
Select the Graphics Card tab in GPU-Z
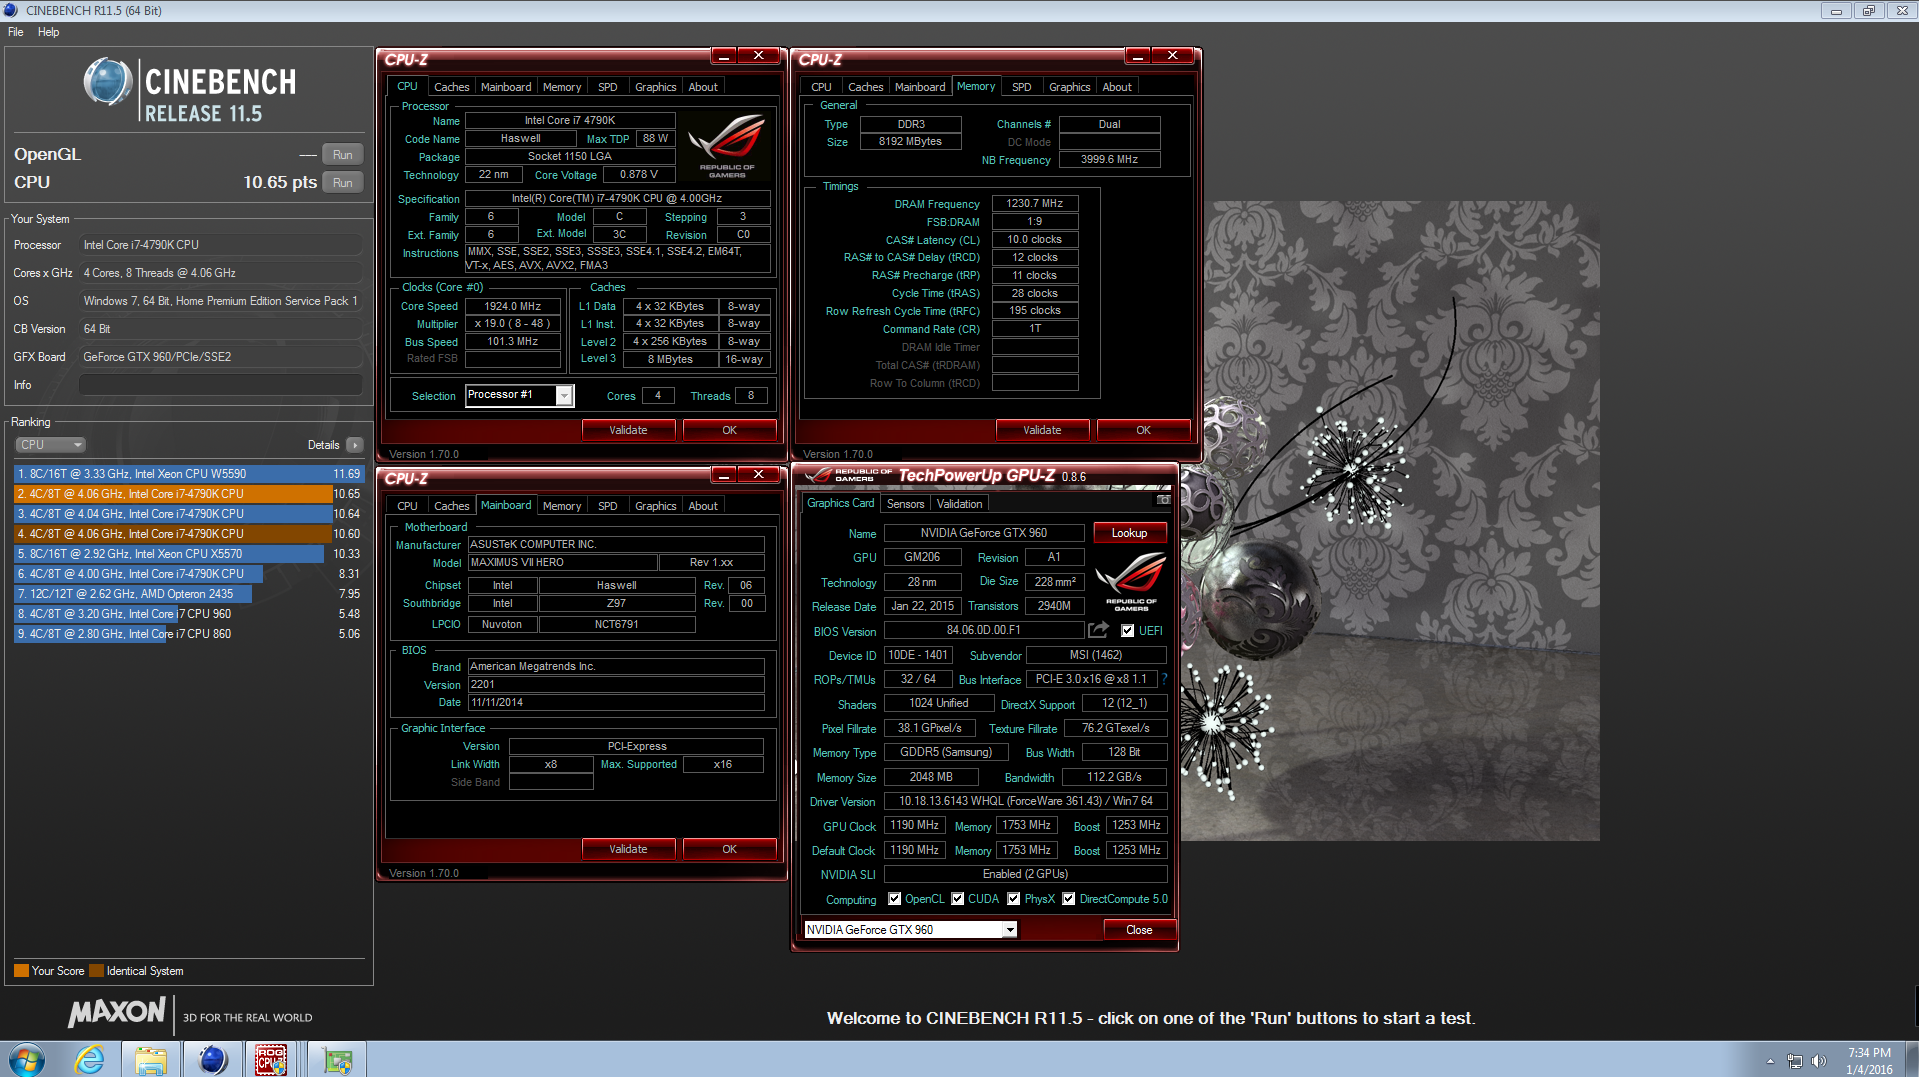[840, 503]
